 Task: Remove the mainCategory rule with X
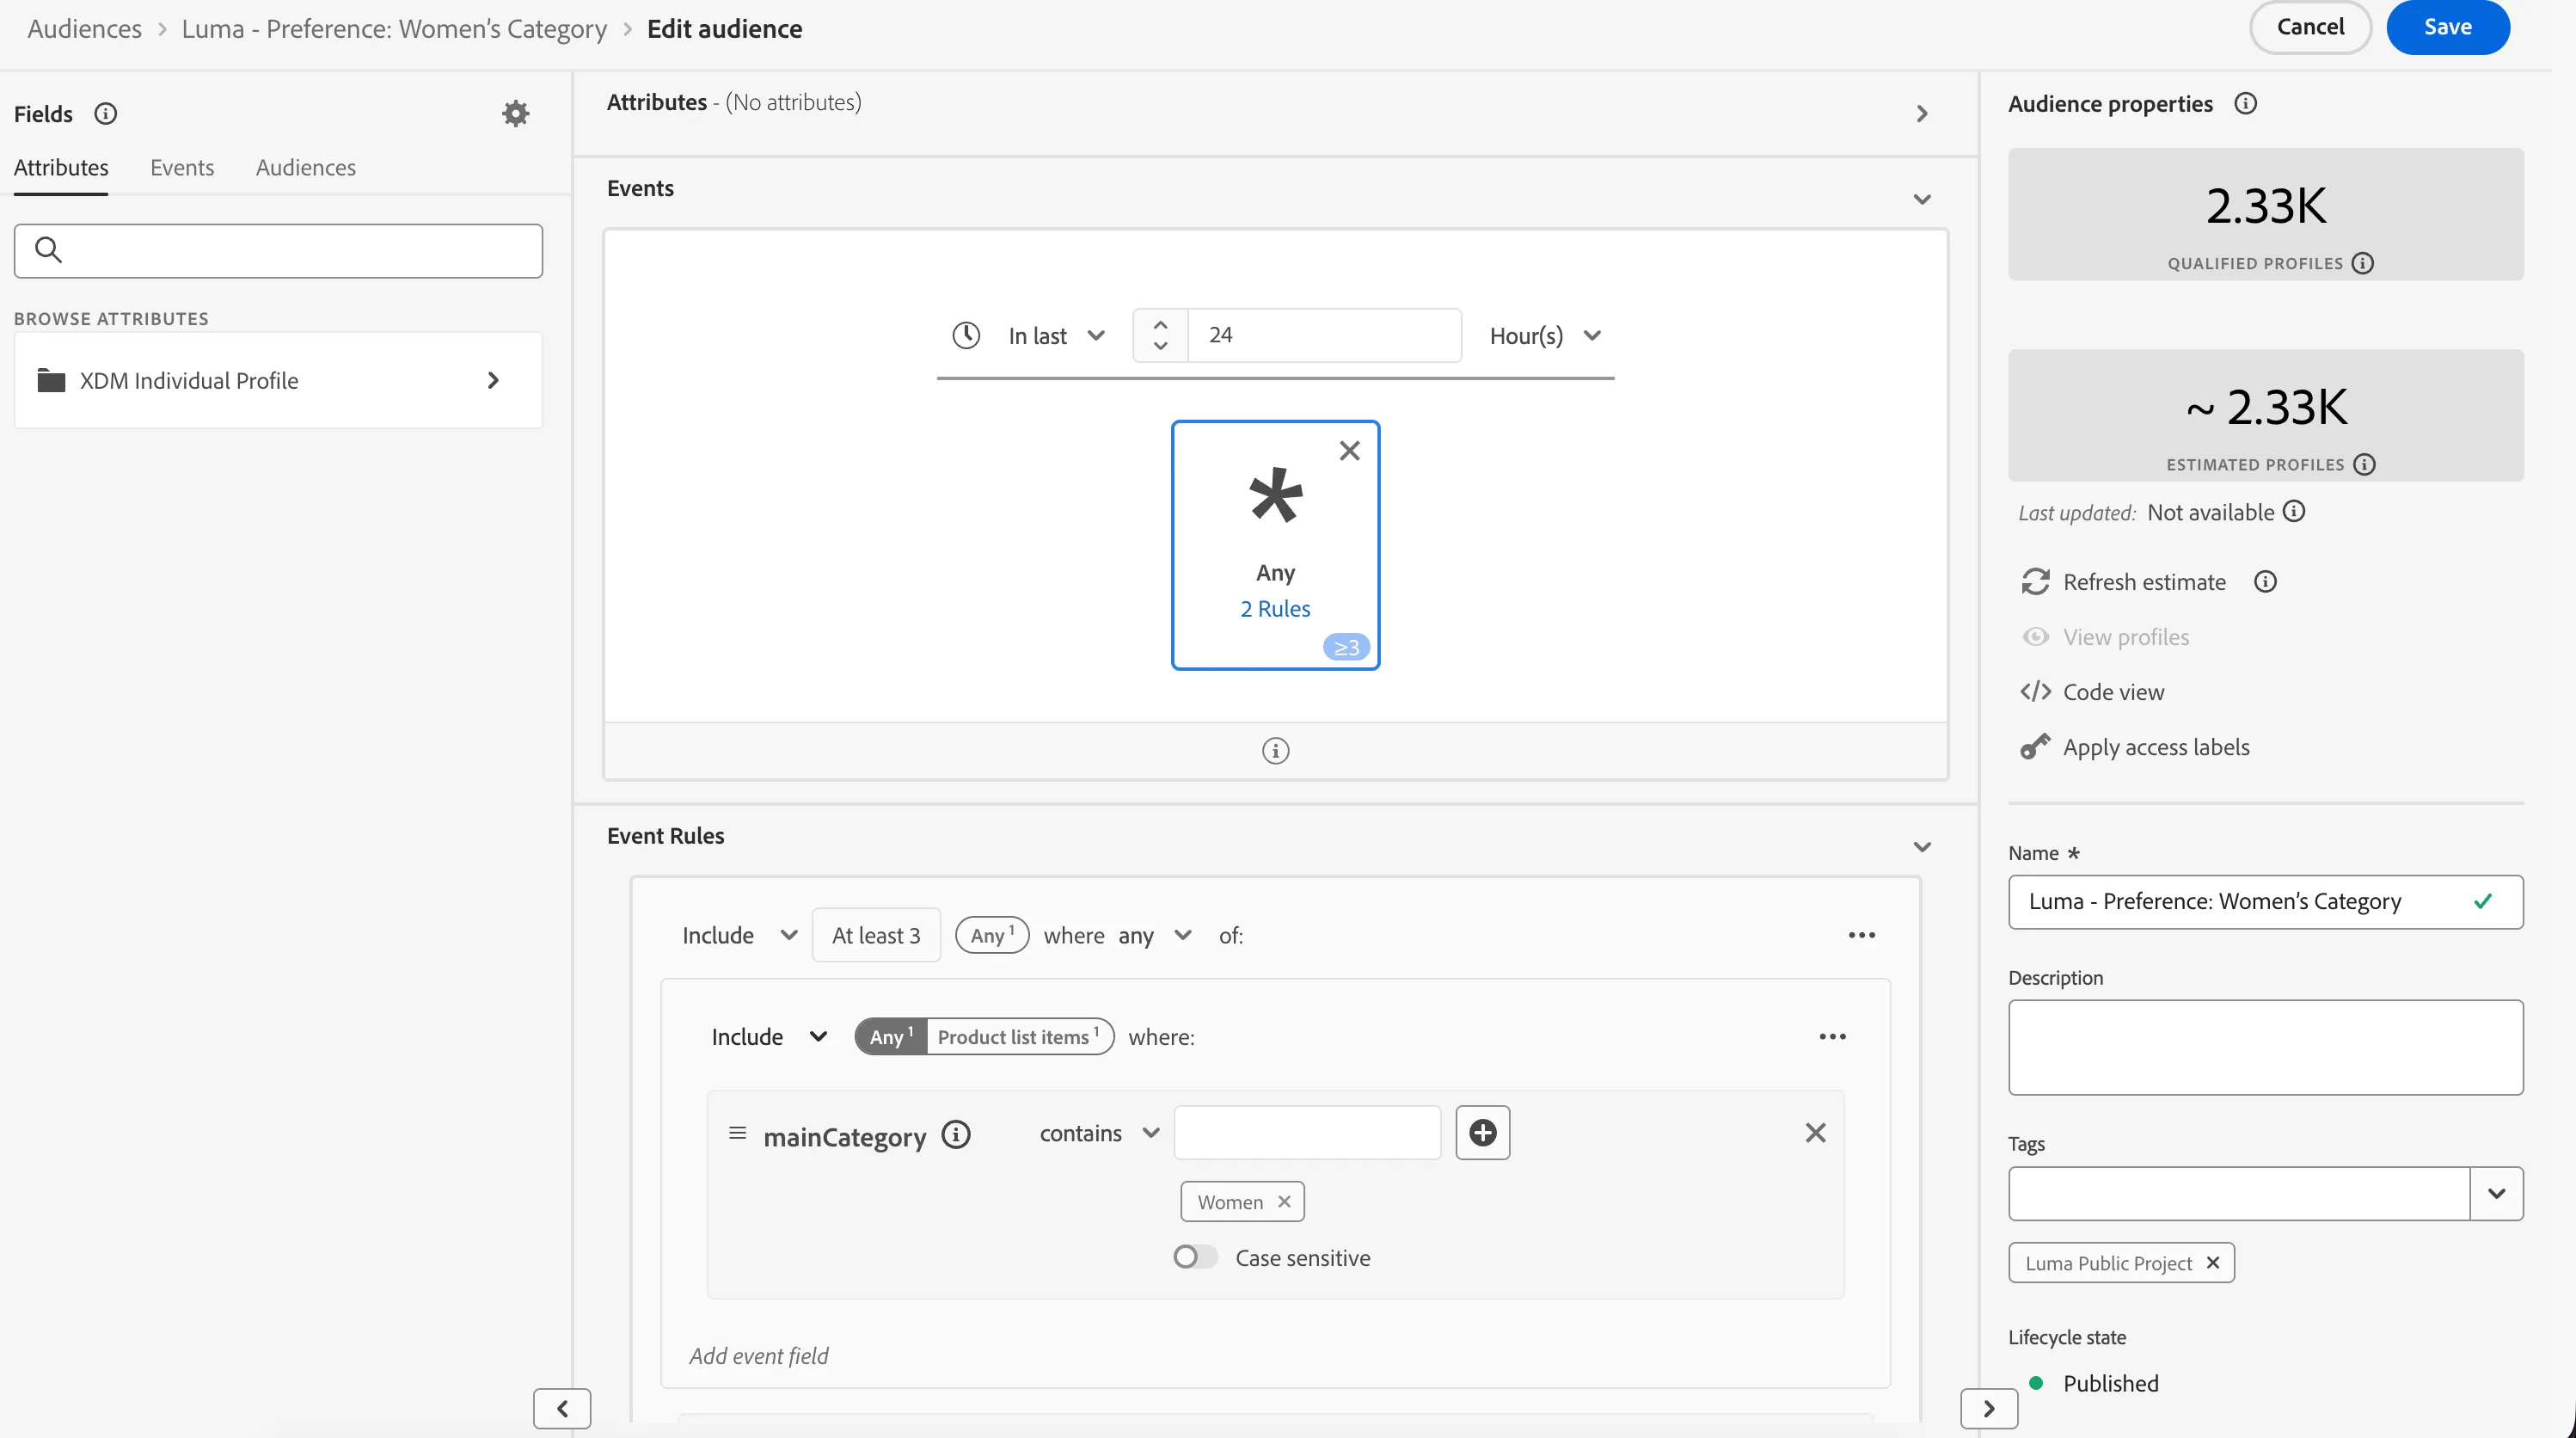point(1815,1133)
